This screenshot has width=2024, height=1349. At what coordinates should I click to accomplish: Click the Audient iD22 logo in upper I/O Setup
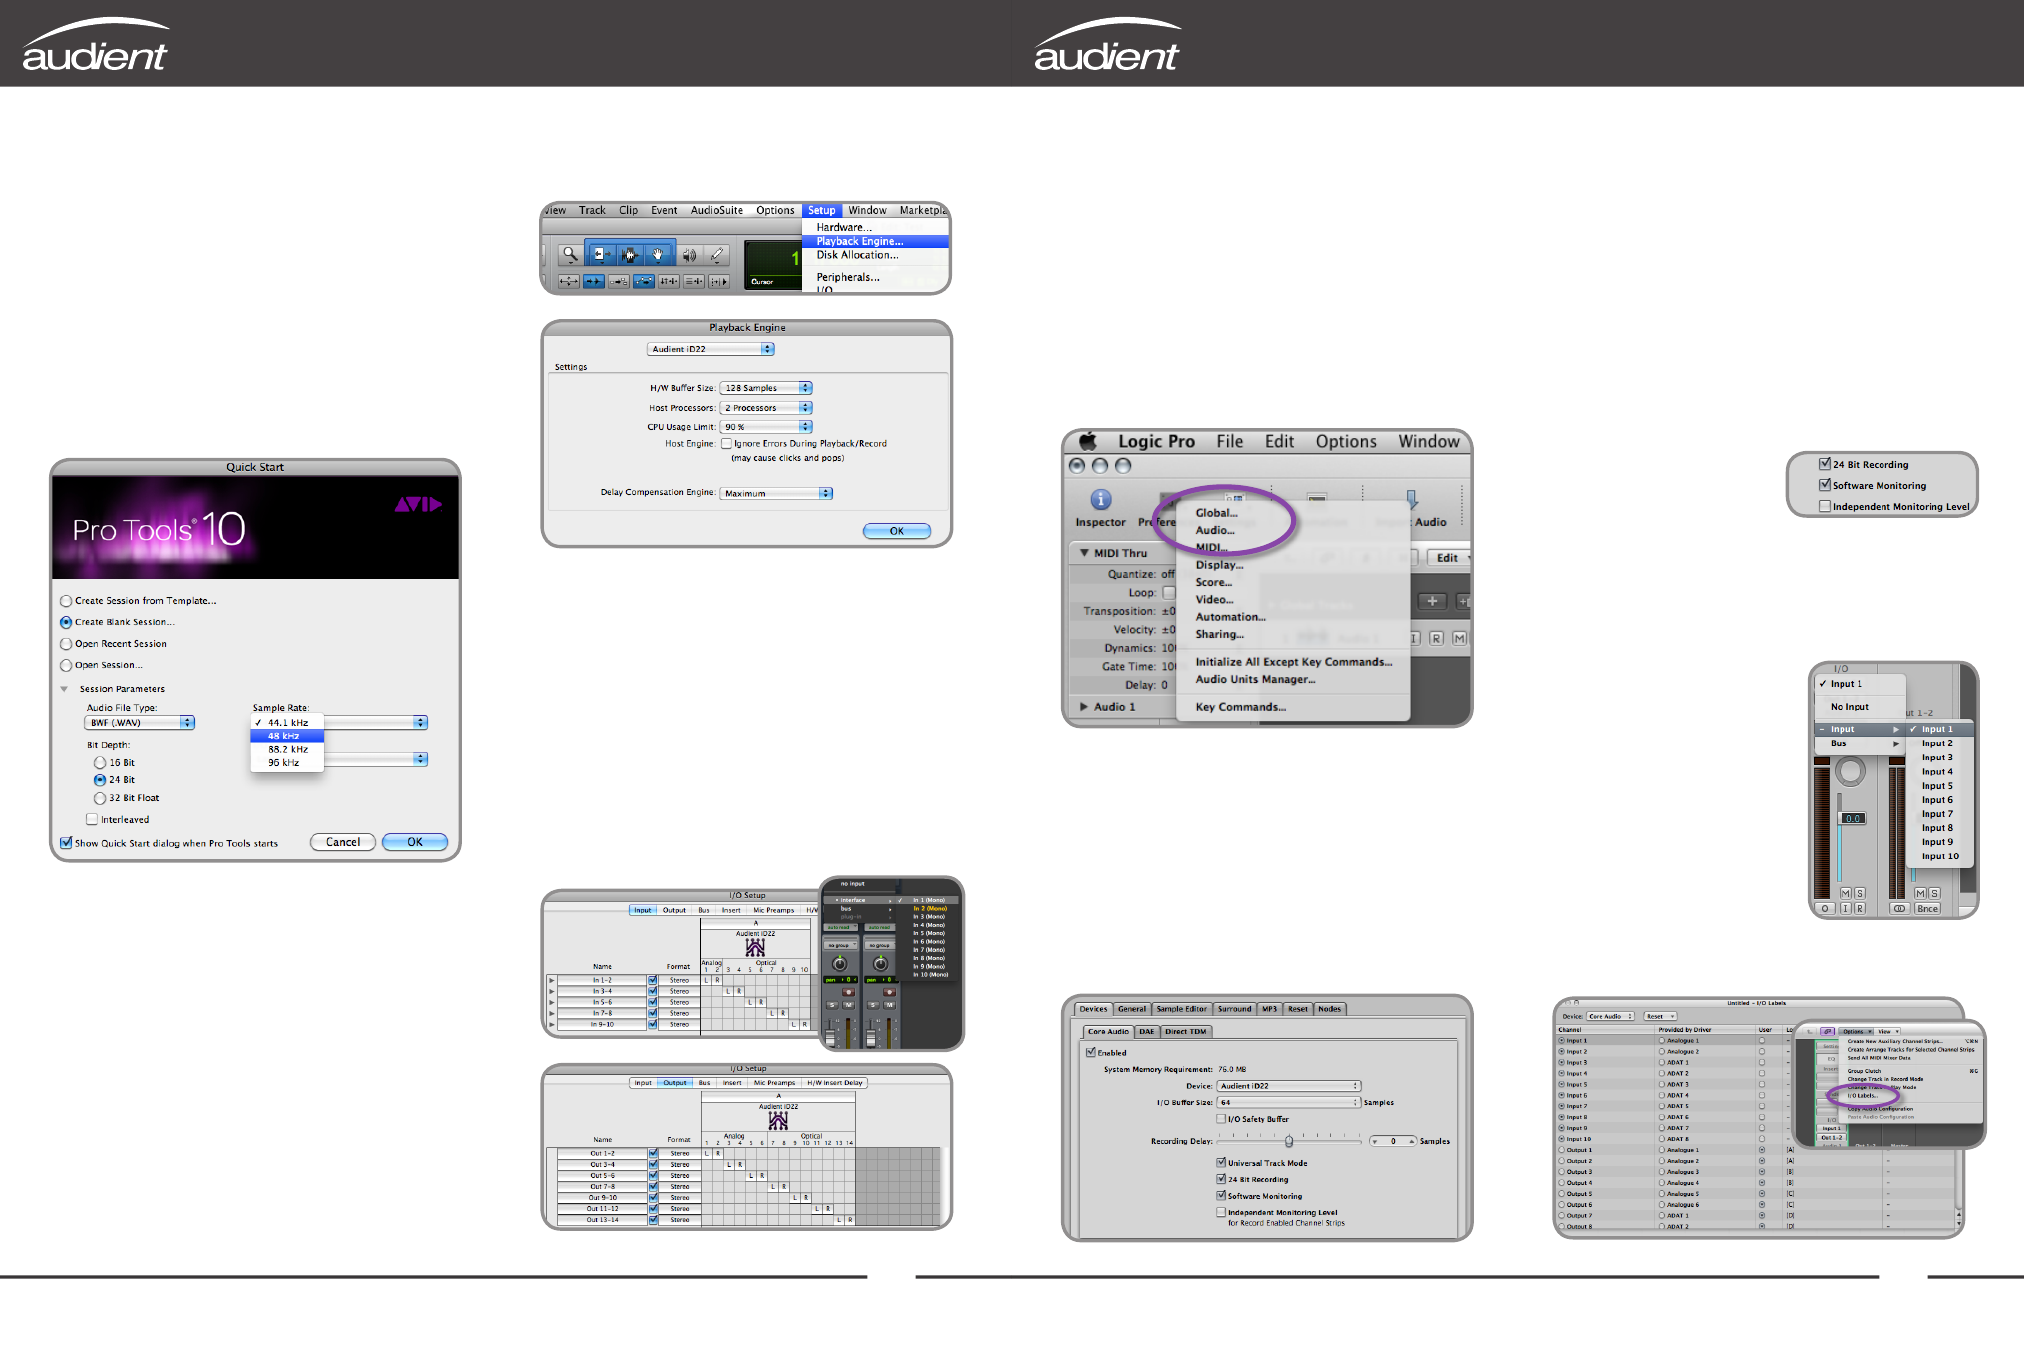[755, 946]
